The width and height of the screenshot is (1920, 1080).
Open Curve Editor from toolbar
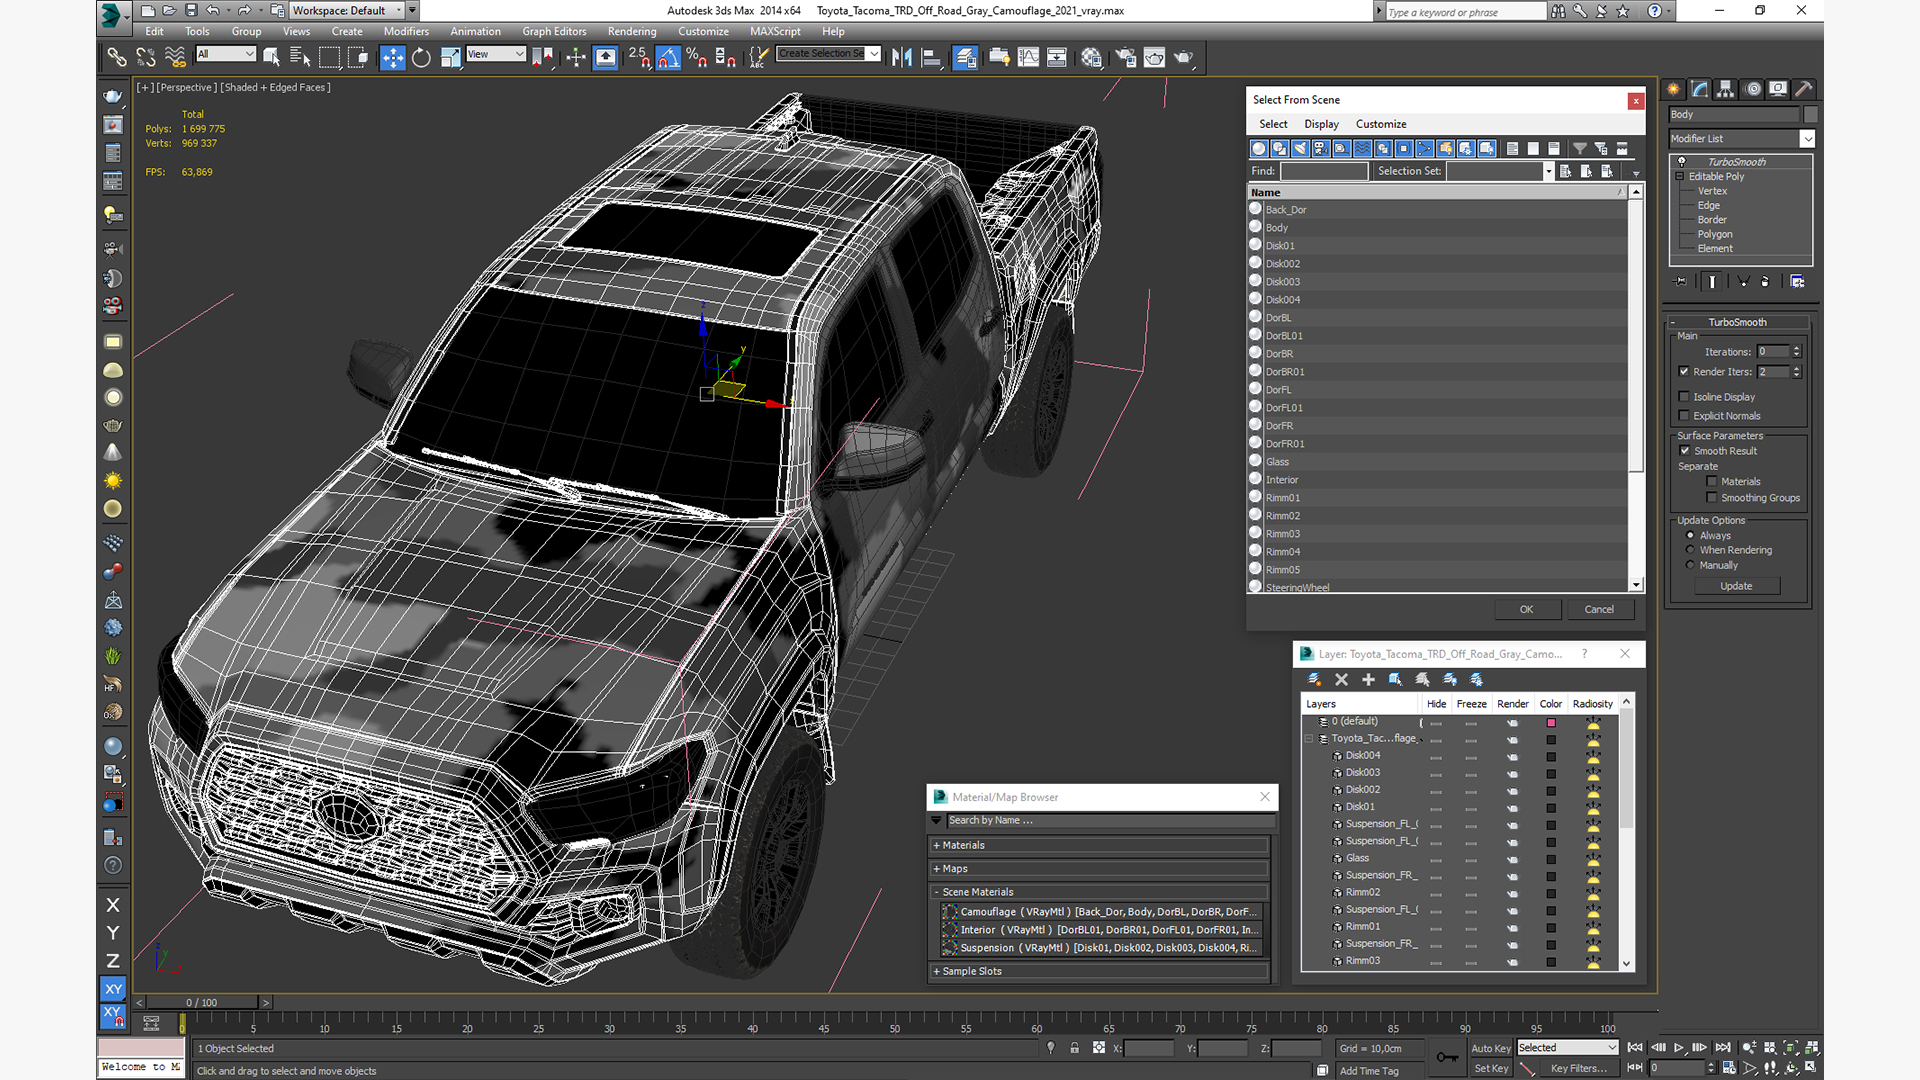coord(1028,57)
